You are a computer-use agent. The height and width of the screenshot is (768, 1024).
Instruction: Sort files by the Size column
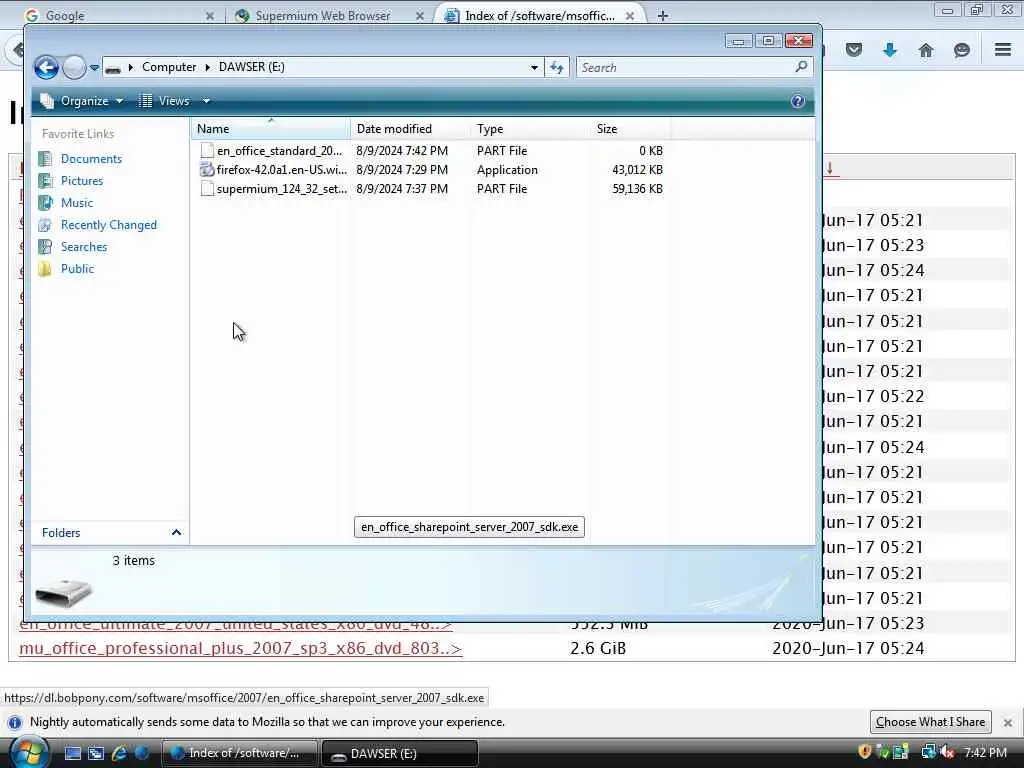(x=630, y=129)
